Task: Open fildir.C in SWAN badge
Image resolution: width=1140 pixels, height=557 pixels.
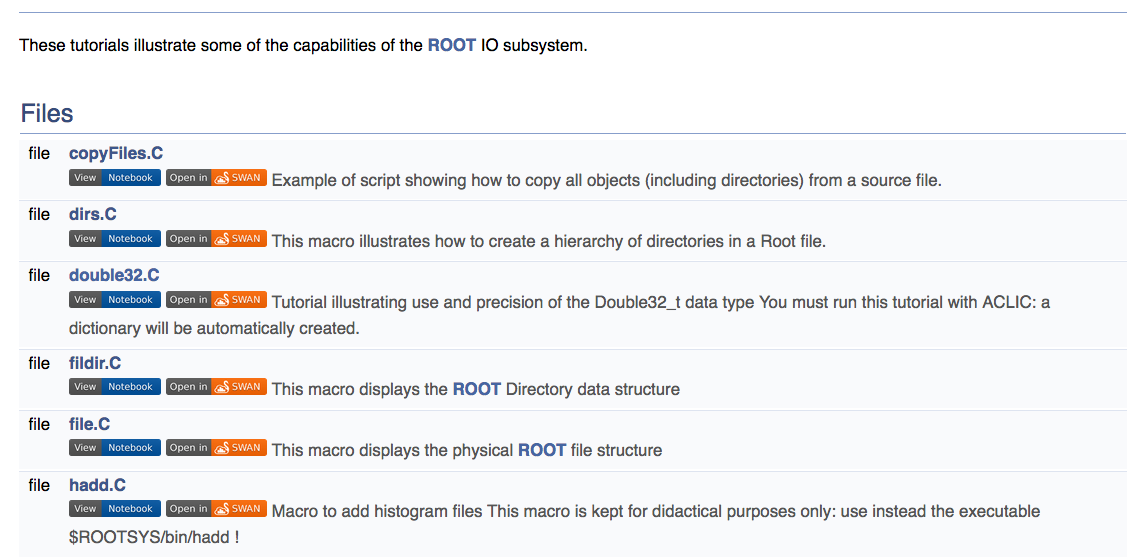Action: [216, 387]
